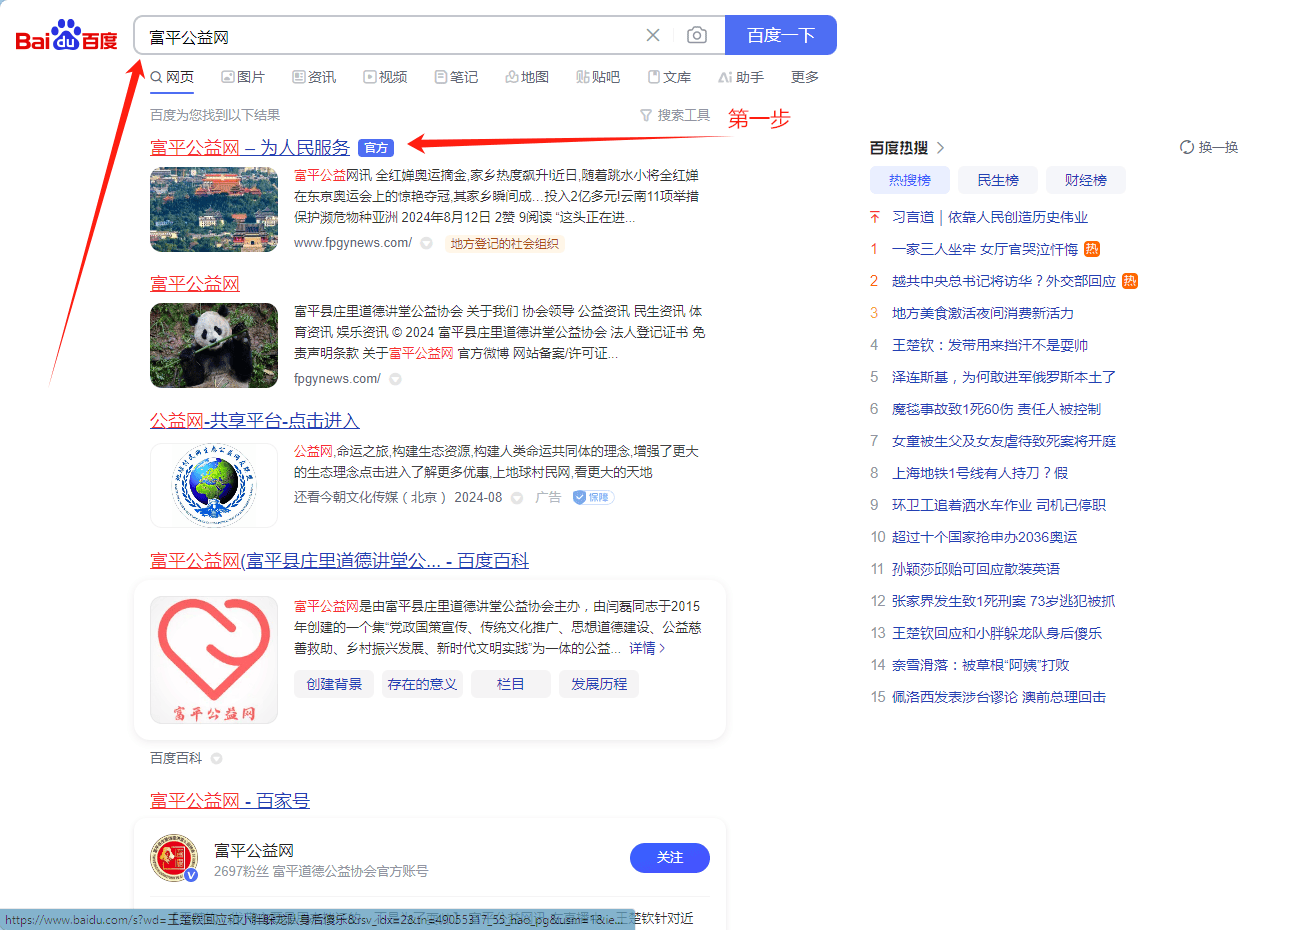The image size is (1294, 930).
Task: Click 地方登记的社会组织 tag
Action: tap(504, 243)
